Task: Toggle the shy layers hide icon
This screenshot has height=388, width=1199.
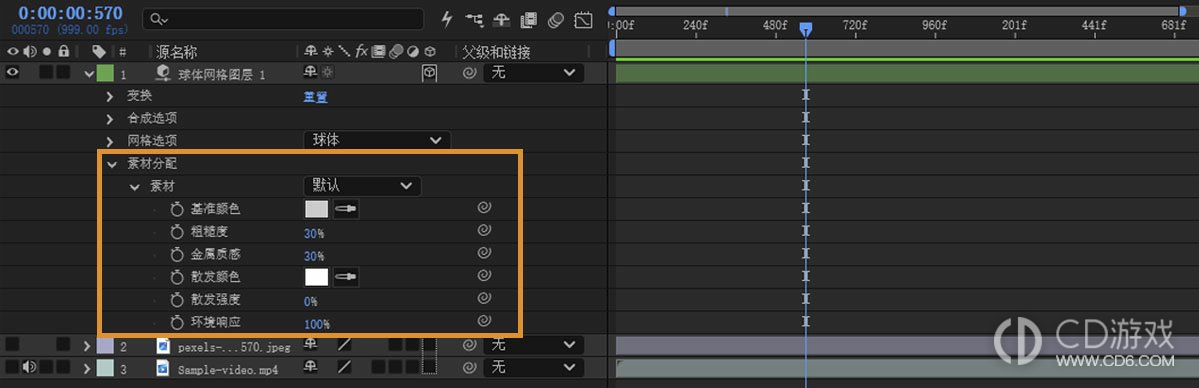Action: point(502,20)
